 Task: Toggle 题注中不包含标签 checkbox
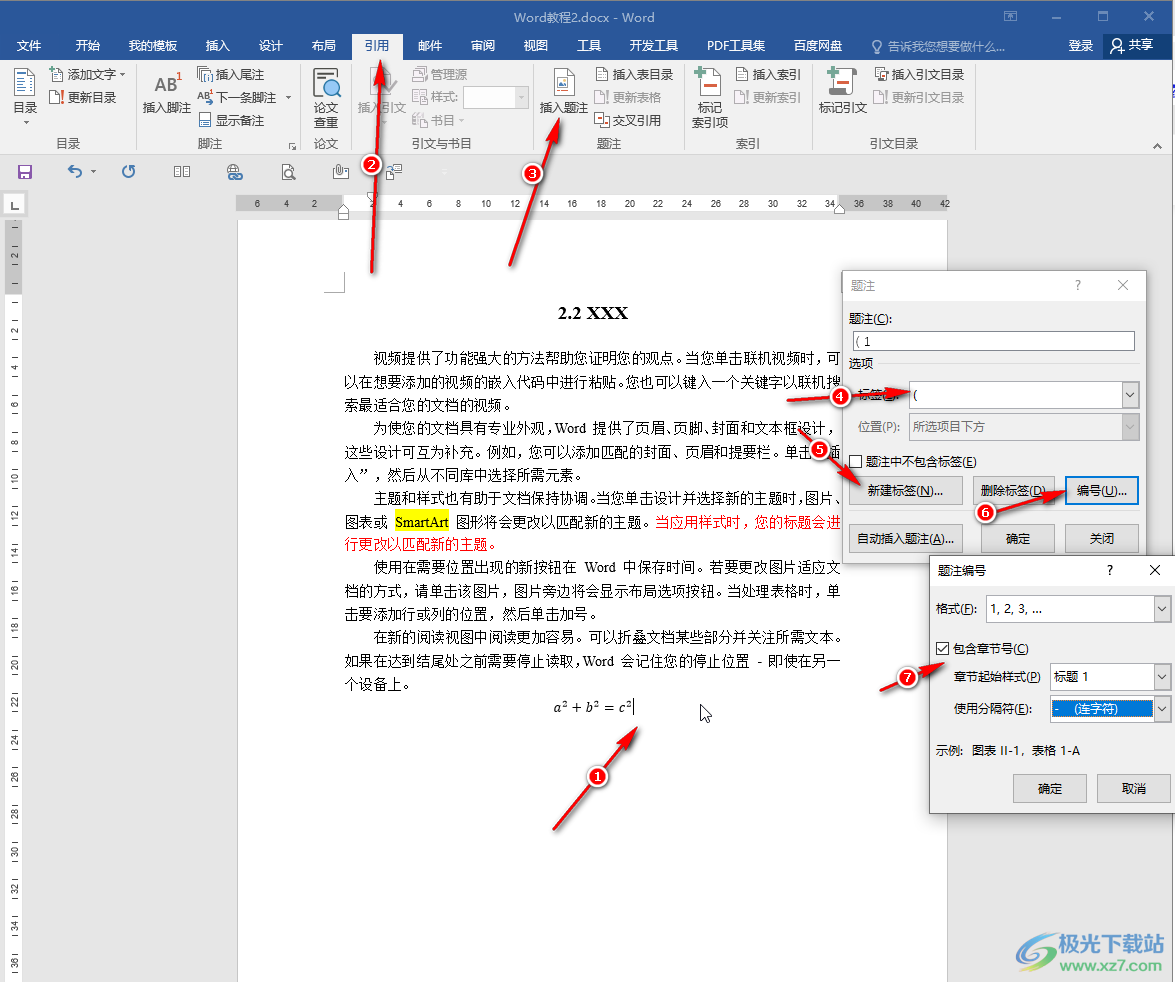(x=855, y=461)
